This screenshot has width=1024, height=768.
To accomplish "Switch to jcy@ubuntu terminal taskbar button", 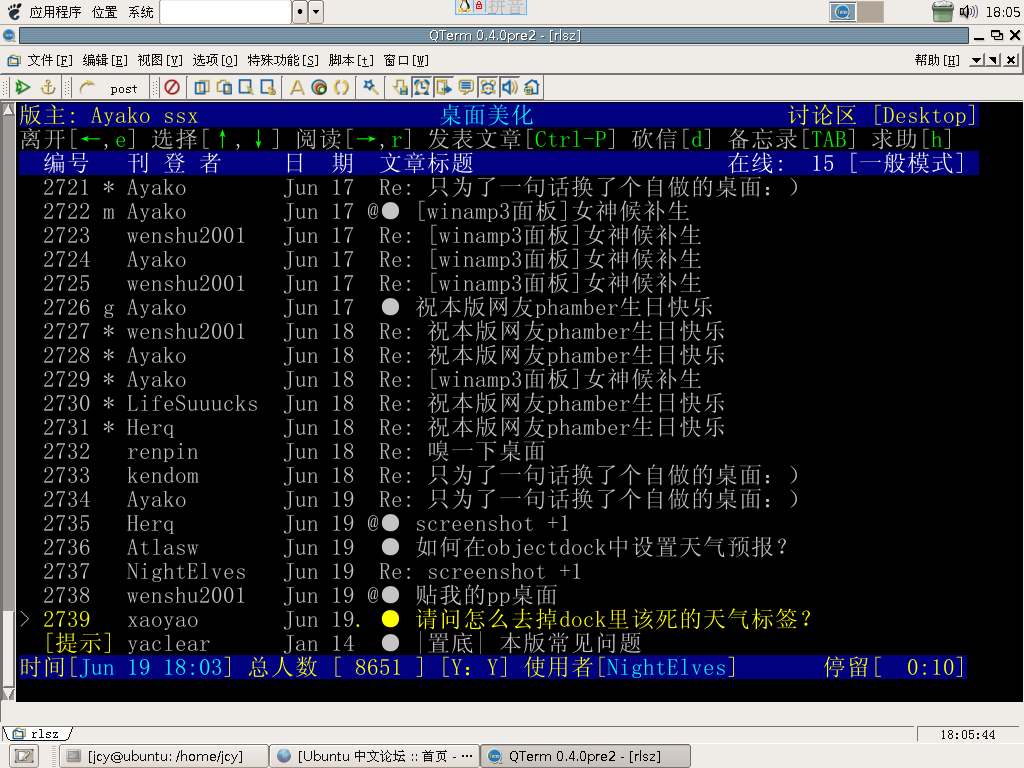I will pos(165,756).
